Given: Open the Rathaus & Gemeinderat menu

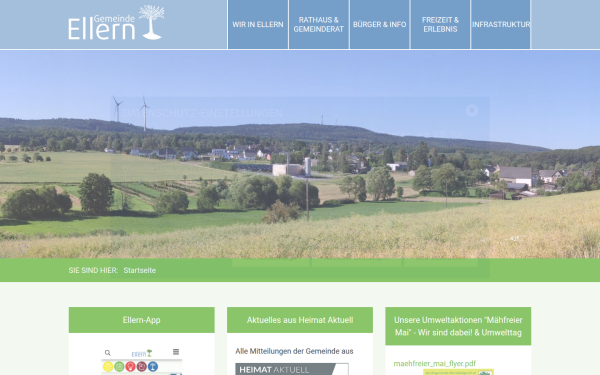Looking at the screenshot, I should point(319,24).
